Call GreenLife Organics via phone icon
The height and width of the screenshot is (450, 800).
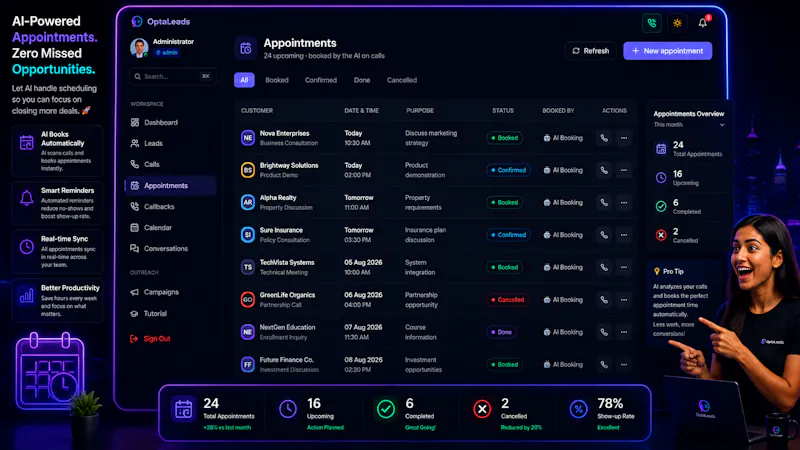click(604, 299)
